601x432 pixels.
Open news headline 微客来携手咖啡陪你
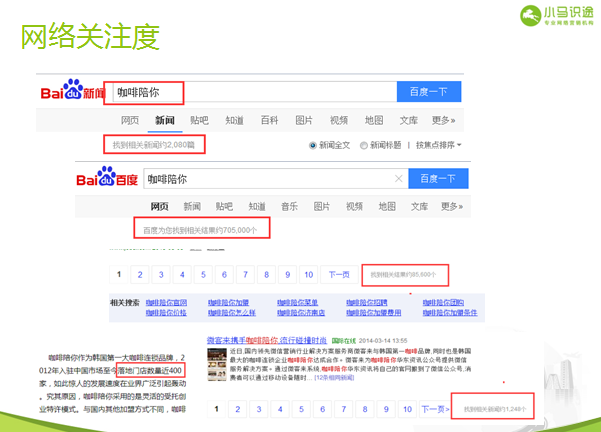tap(267, 340)
